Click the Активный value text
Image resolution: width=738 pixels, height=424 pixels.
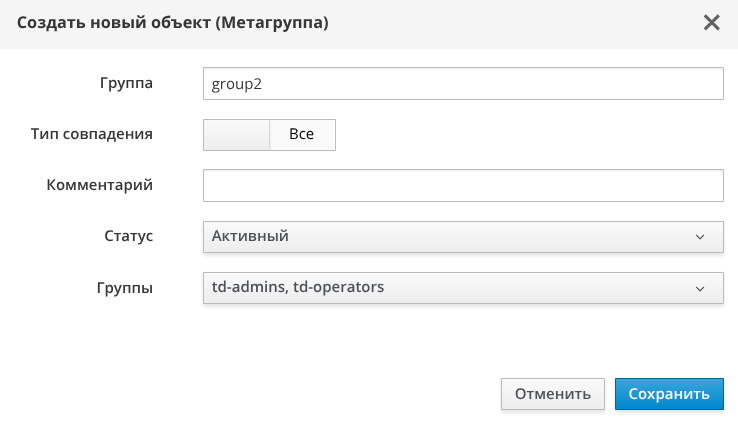click(250, 237)
